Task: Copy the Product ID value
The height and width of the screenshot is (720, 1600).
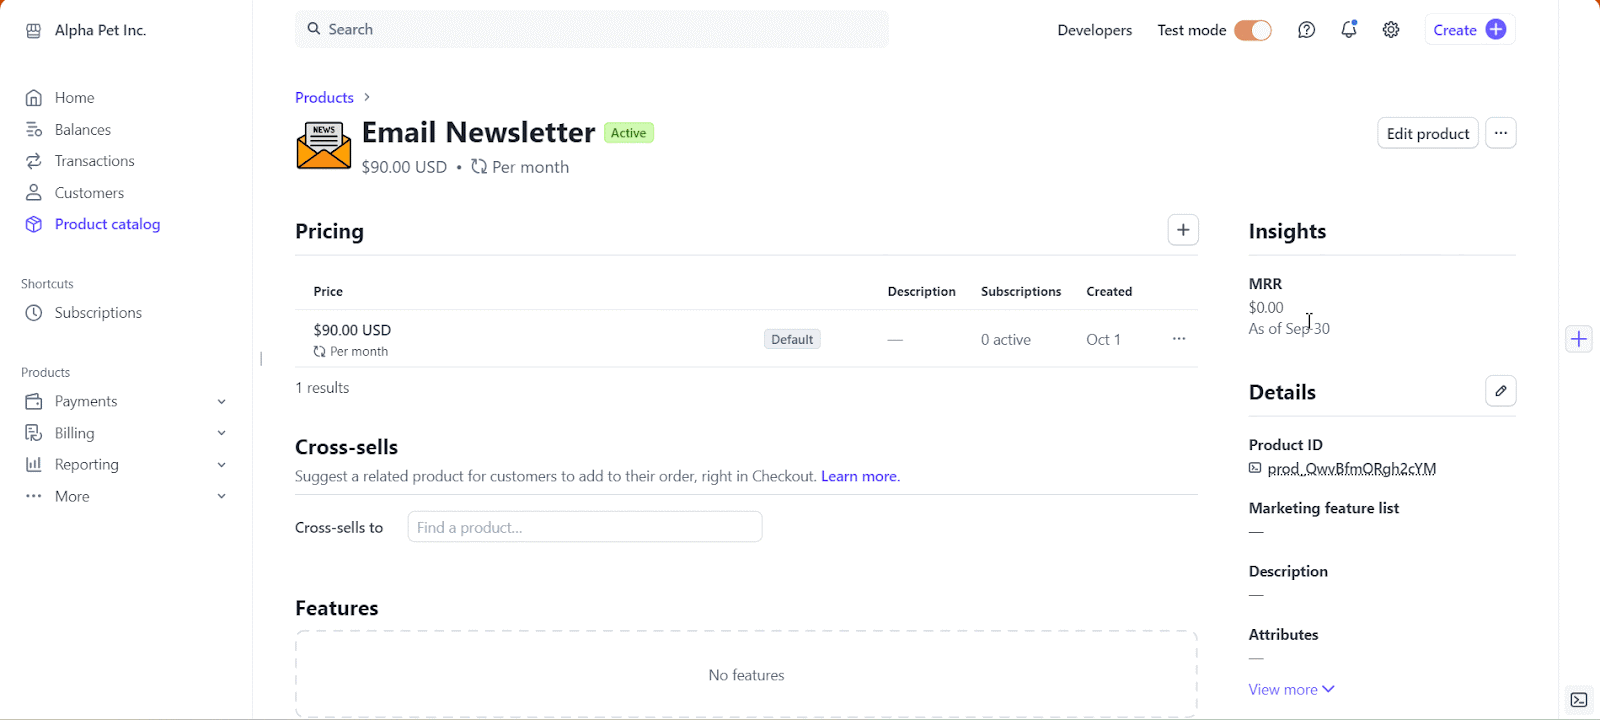Action: point(1350,468)
